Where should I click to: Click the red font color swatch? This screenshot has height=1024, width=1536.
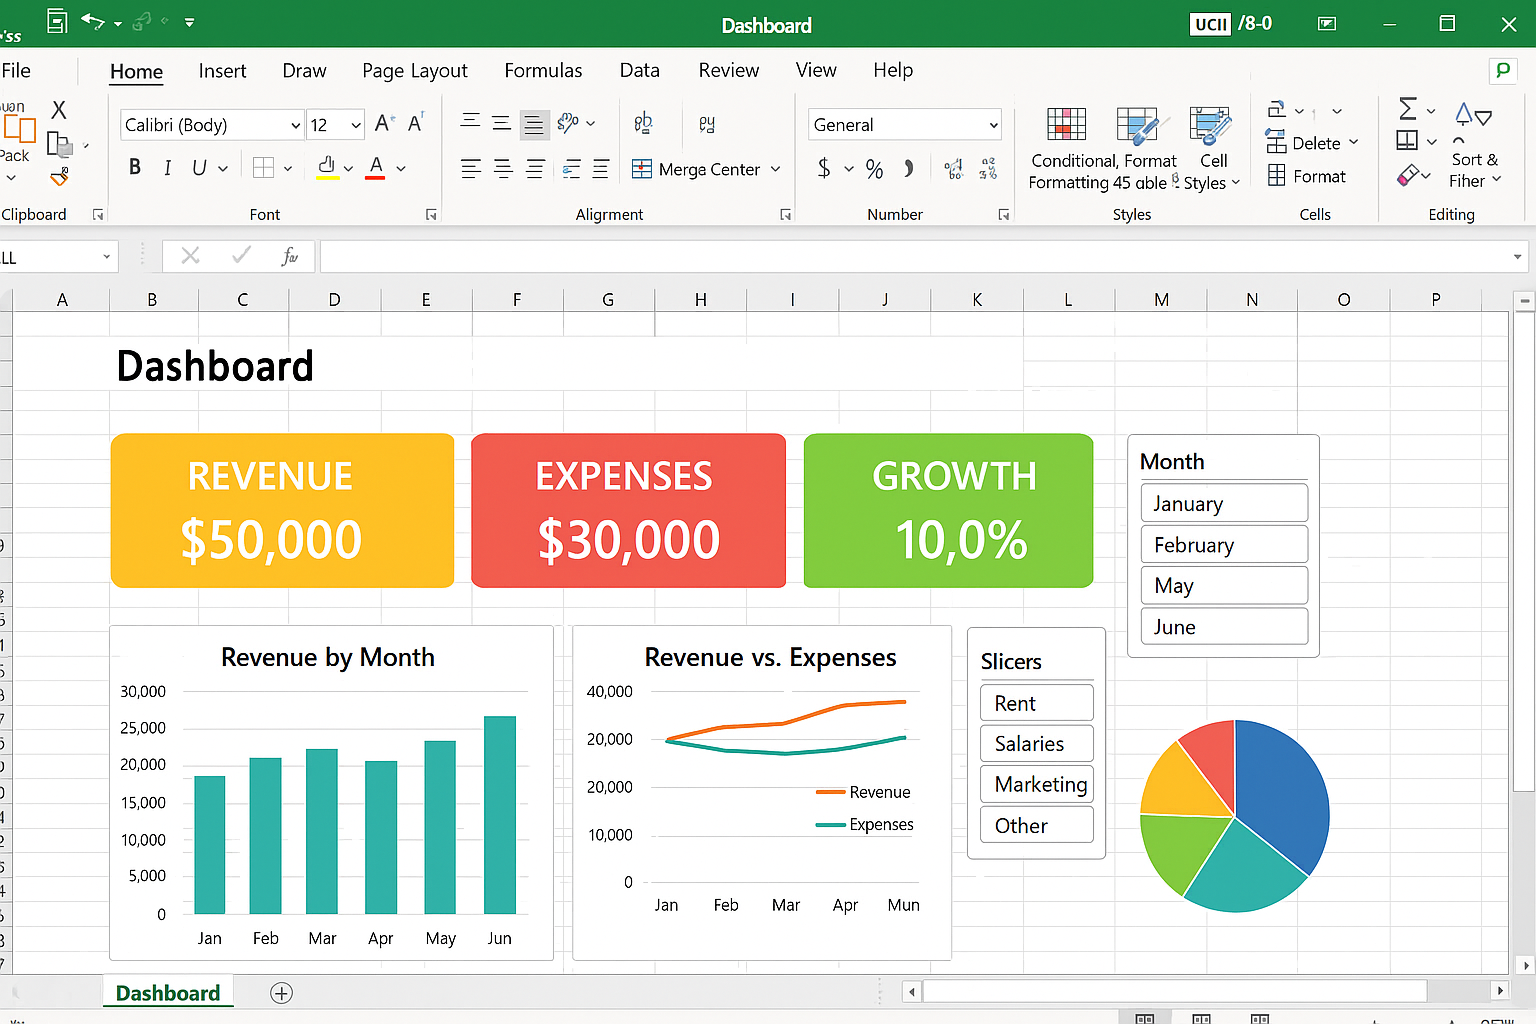click(x=375, y=168)
